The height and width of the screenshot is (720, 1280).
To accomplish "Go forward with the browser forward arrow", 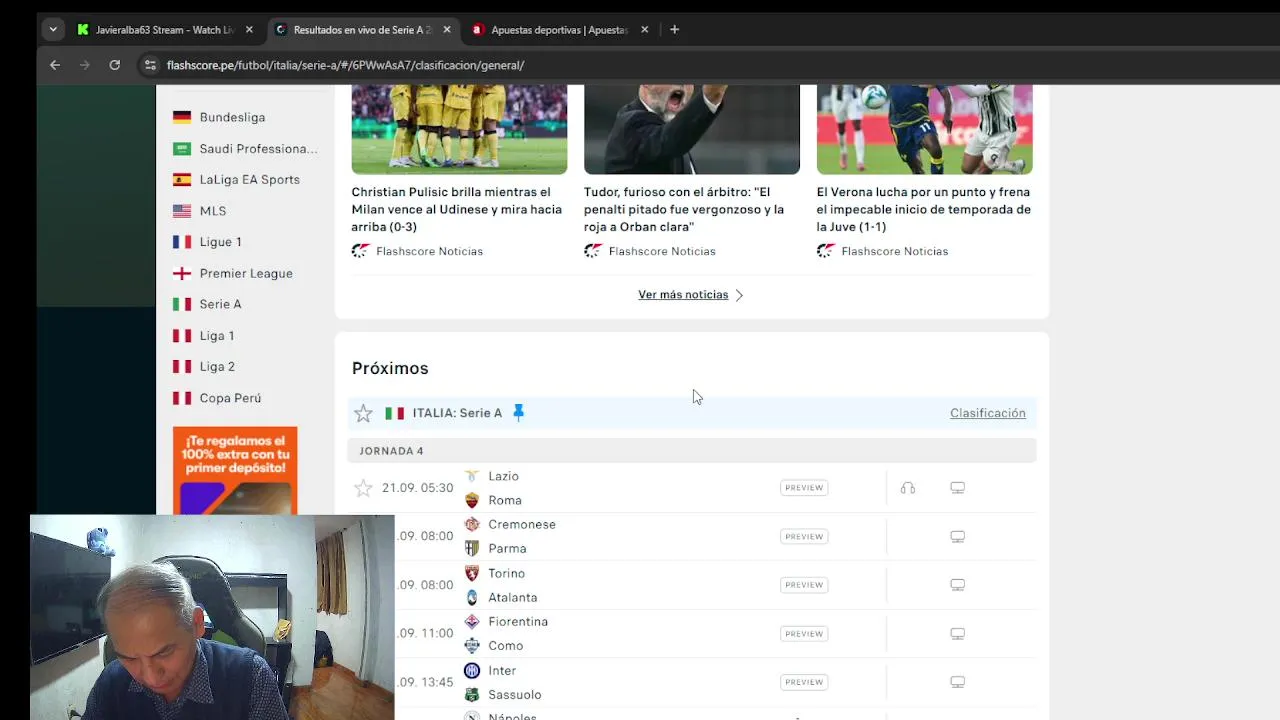I will click(85, 65).
